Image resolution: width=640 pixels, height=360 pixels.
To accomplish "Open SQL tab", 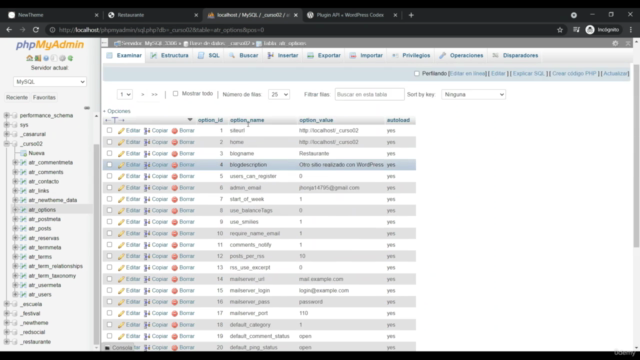I will (209, 56).
